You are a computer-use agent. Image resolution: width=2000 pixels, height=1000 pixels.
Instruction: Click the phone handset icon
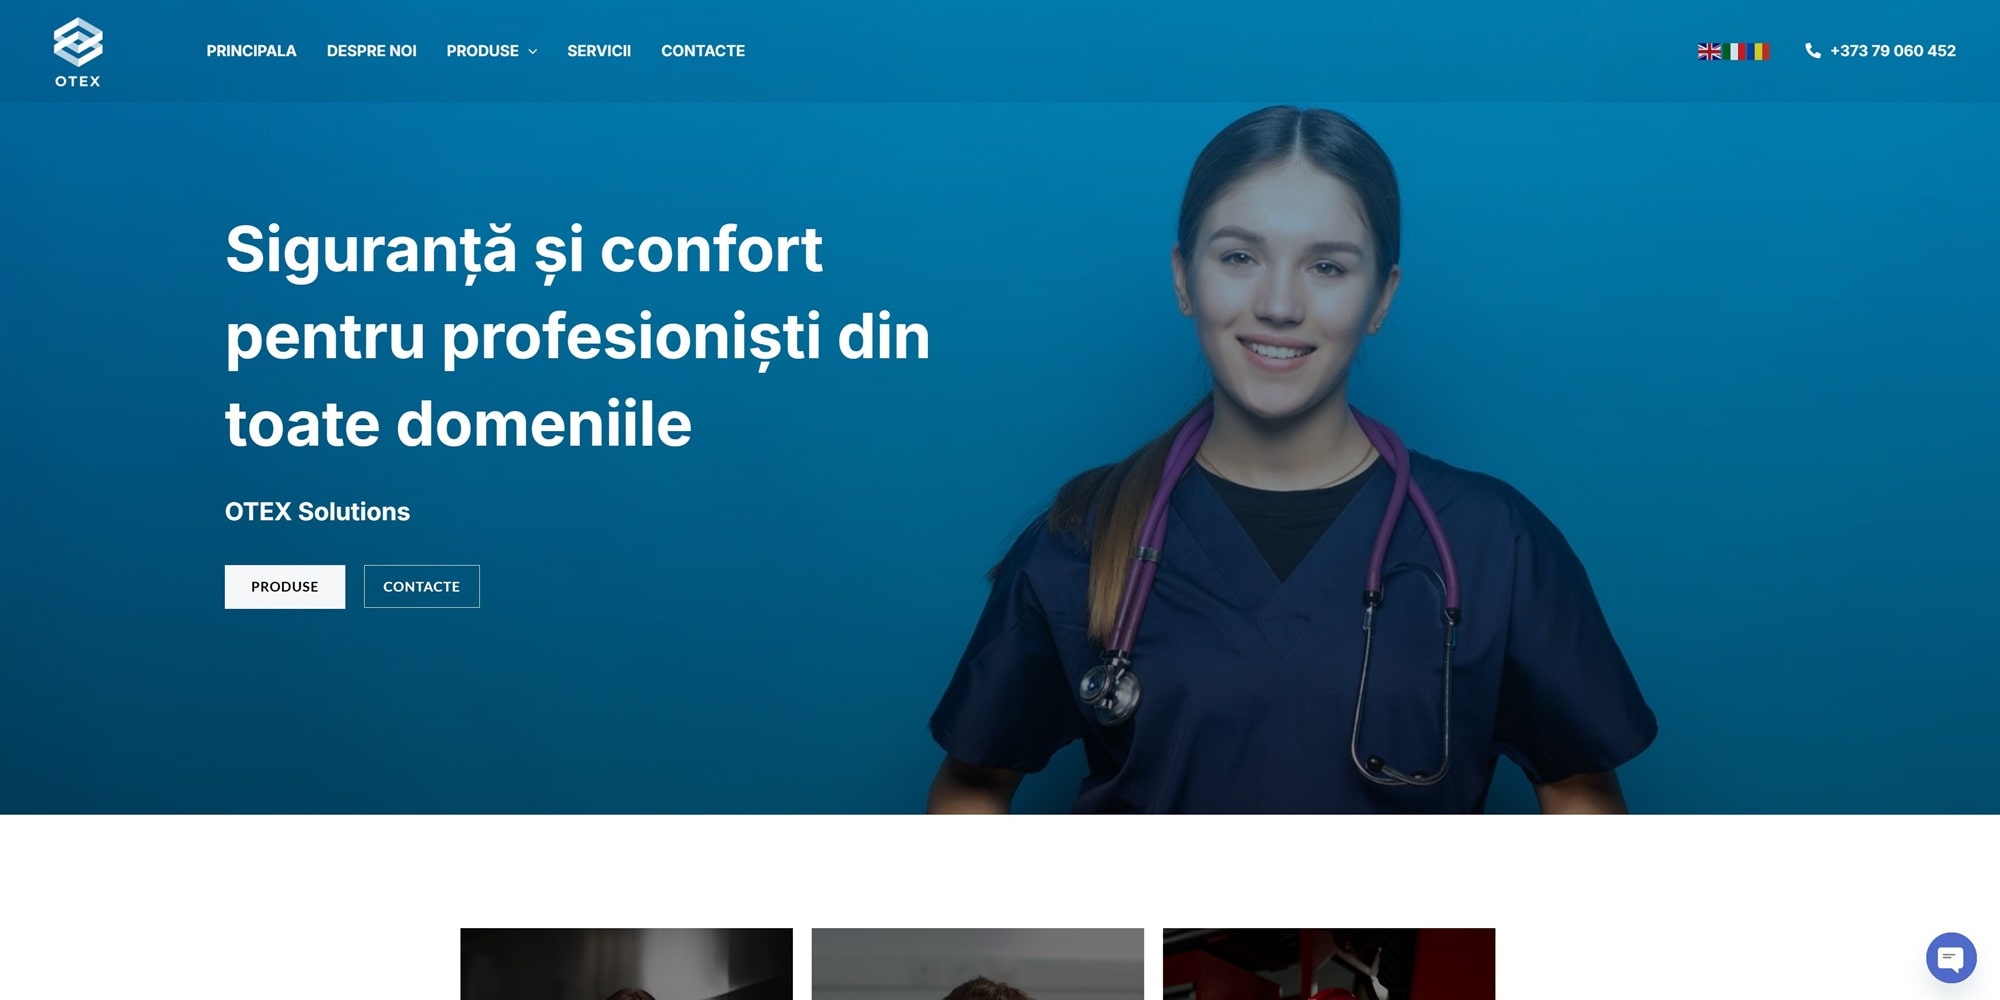coord(1812,51)
